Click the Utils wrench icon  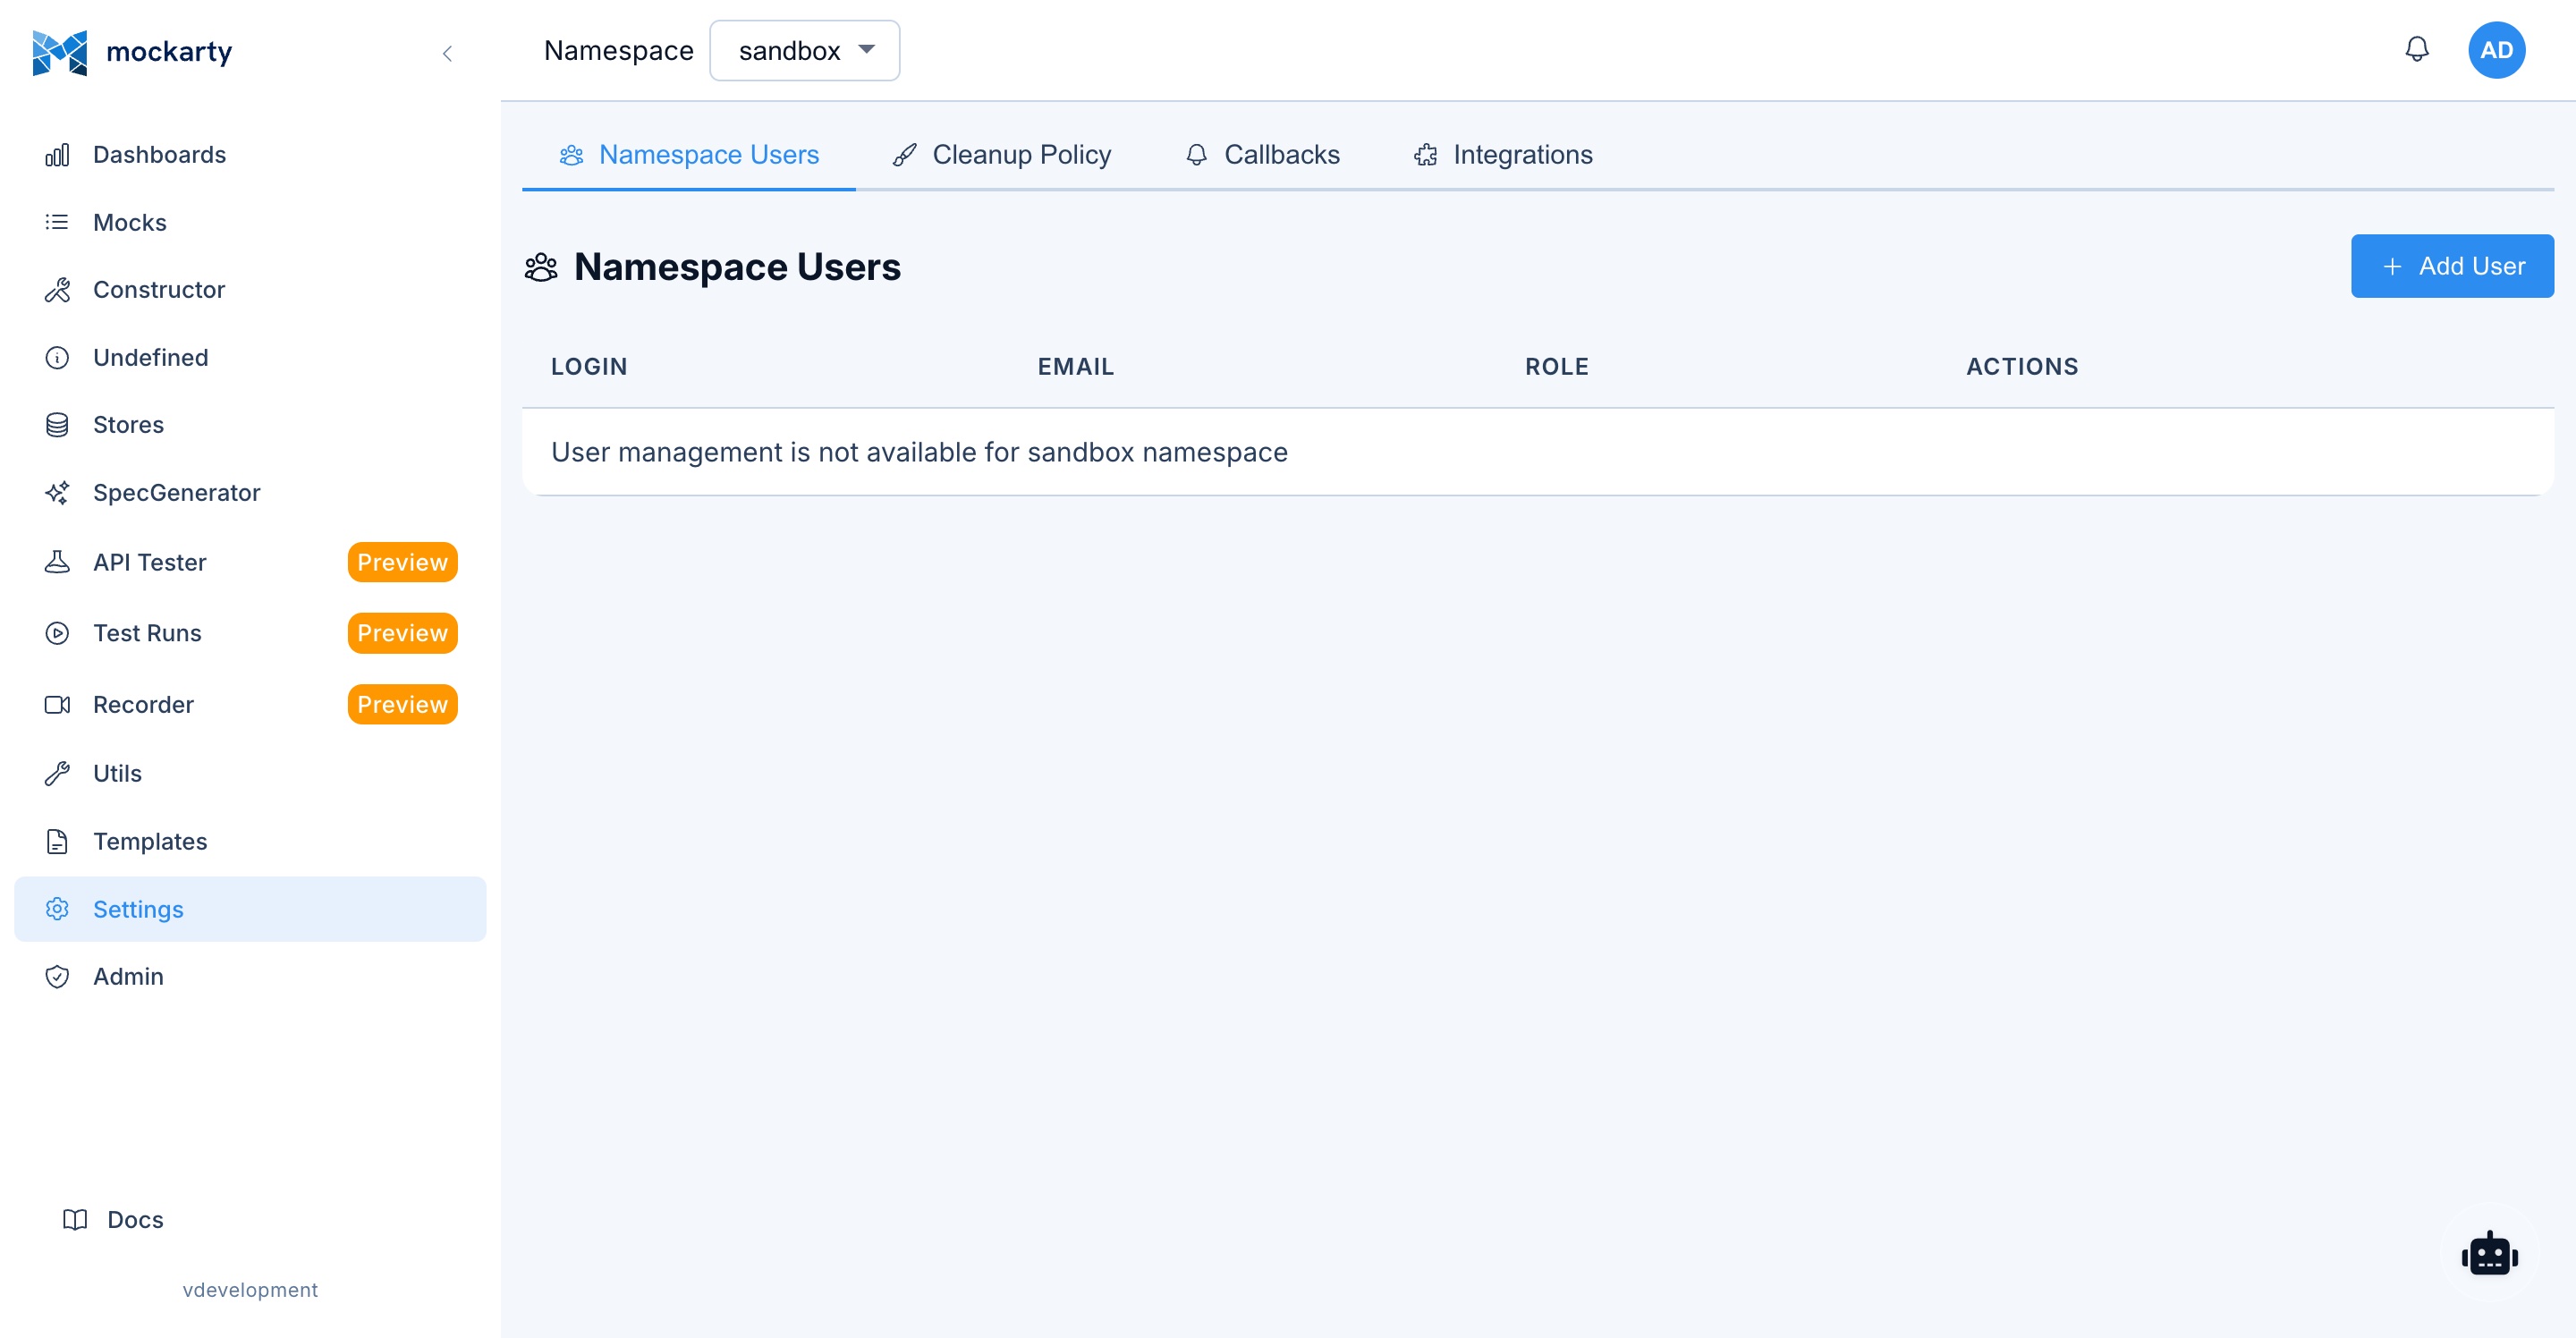[57, 774]
